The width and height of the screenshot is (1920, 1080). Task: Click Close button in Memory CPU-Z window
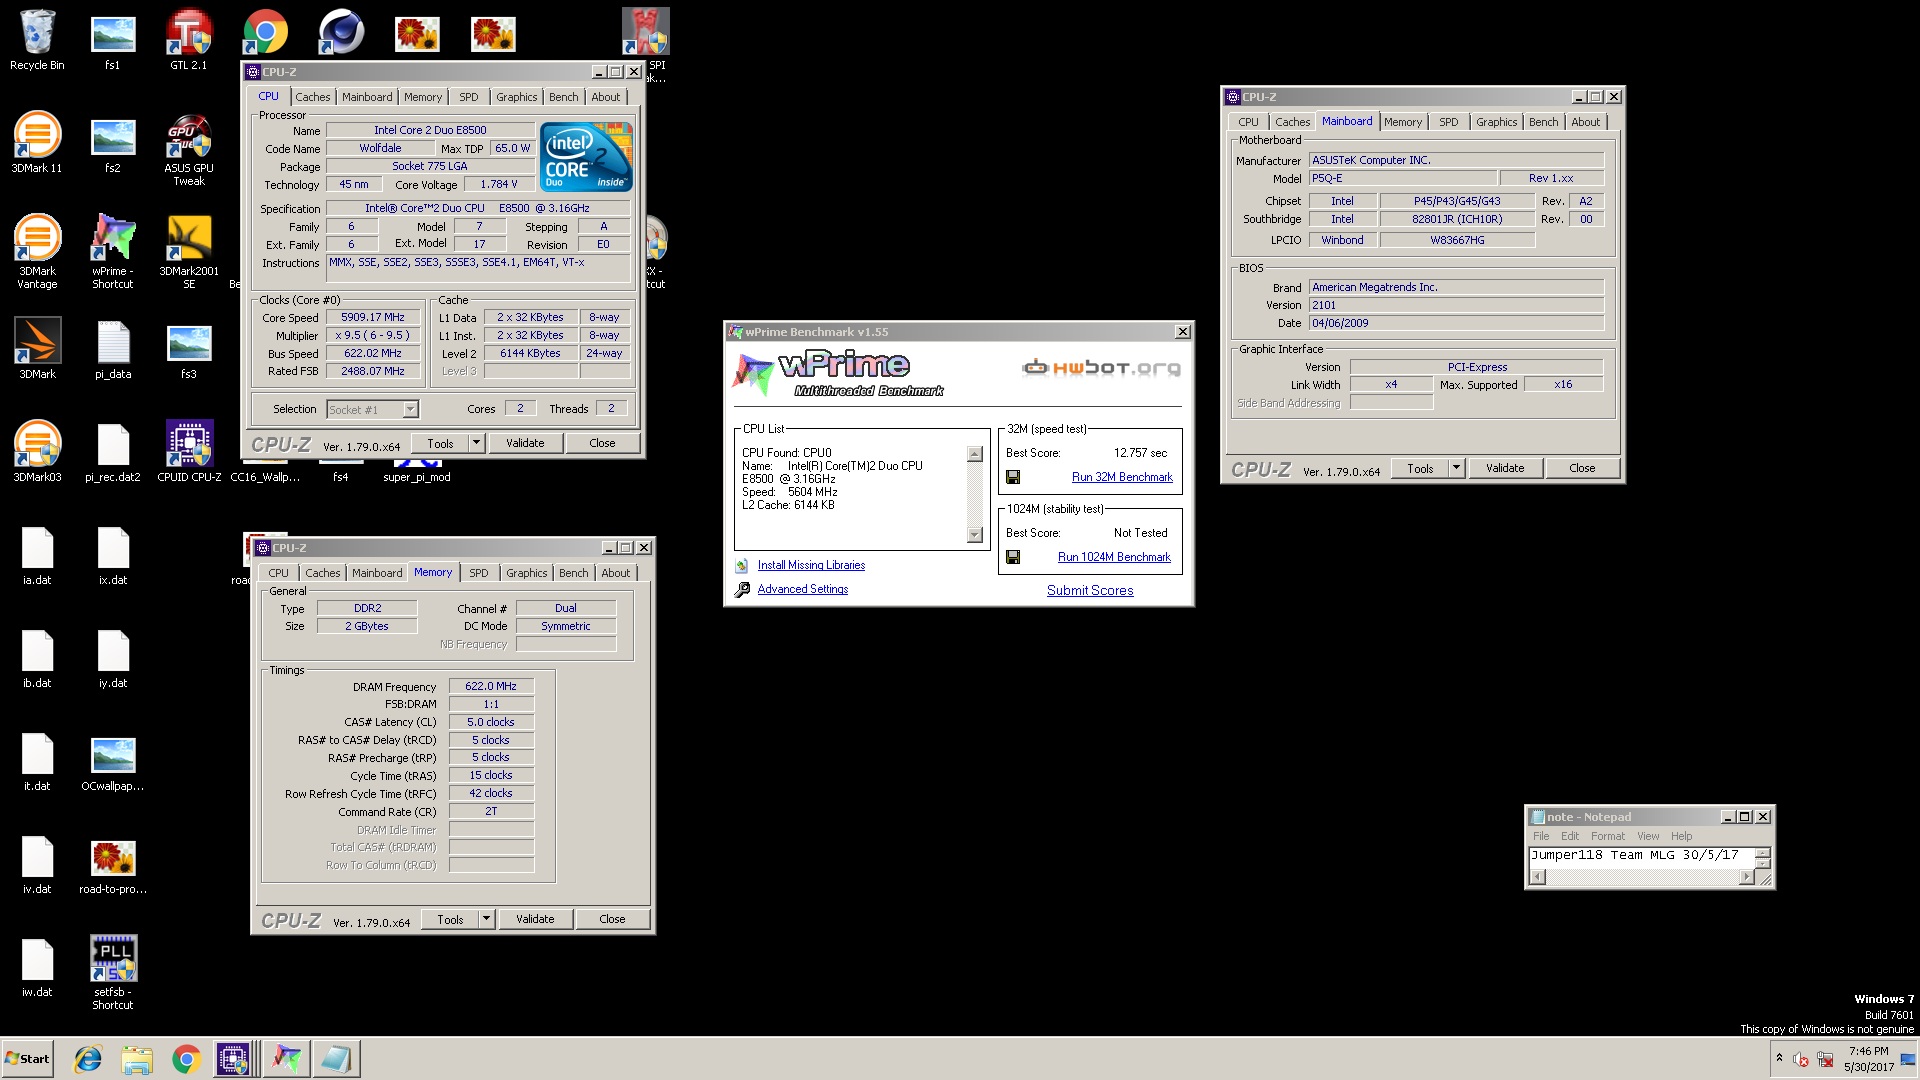612,919
